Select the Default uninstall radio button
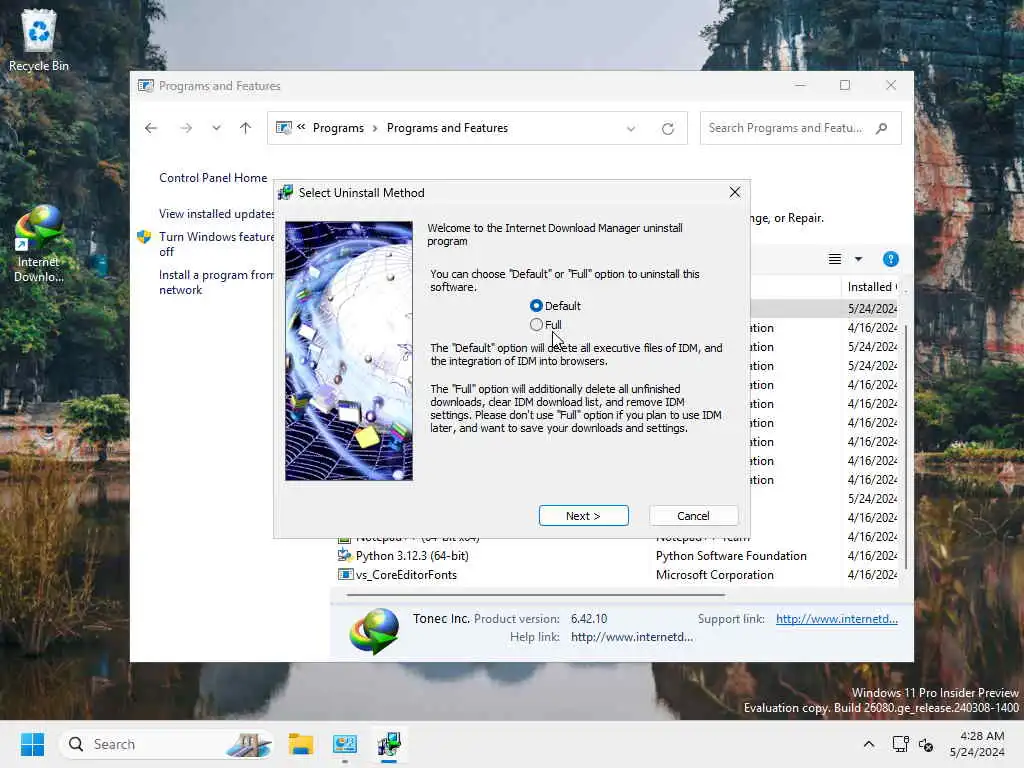The width and height of the screenshot is (1024, 768). tap(536, 306)
